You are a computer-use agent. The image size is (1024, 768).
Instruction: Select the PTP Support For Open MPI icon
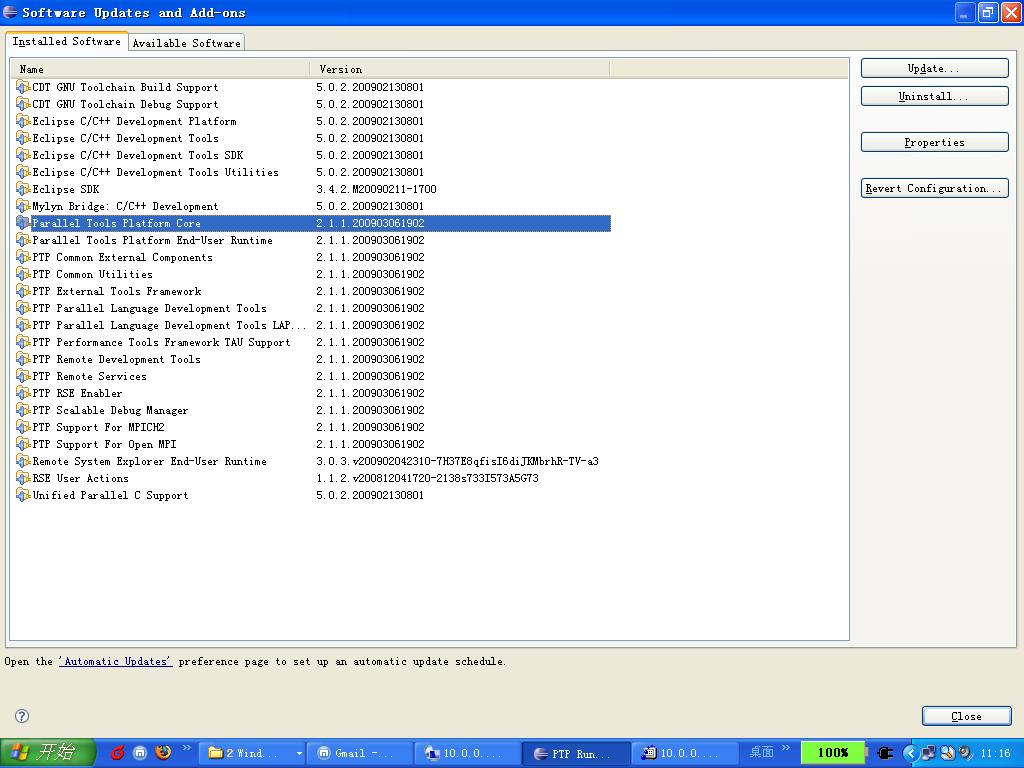tap(23, 443)
